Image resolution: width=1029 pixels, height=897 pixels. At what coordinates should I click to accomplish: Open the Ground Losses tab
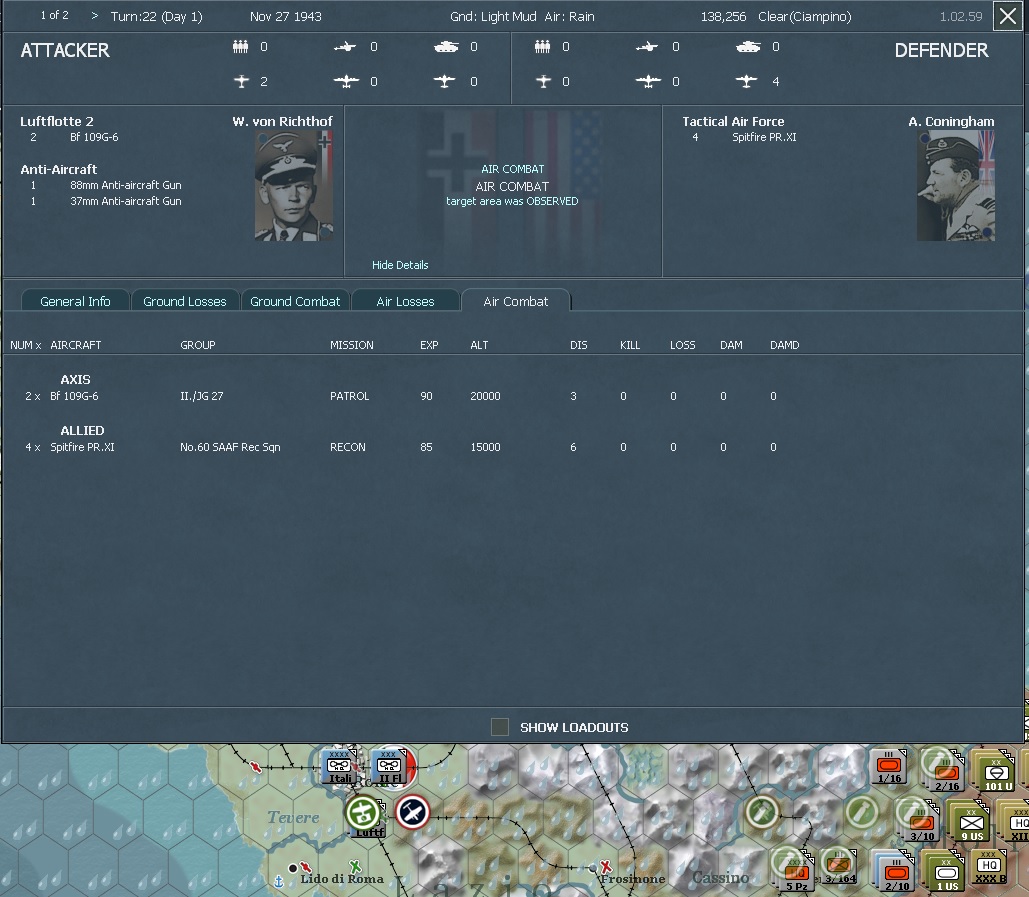185,300
